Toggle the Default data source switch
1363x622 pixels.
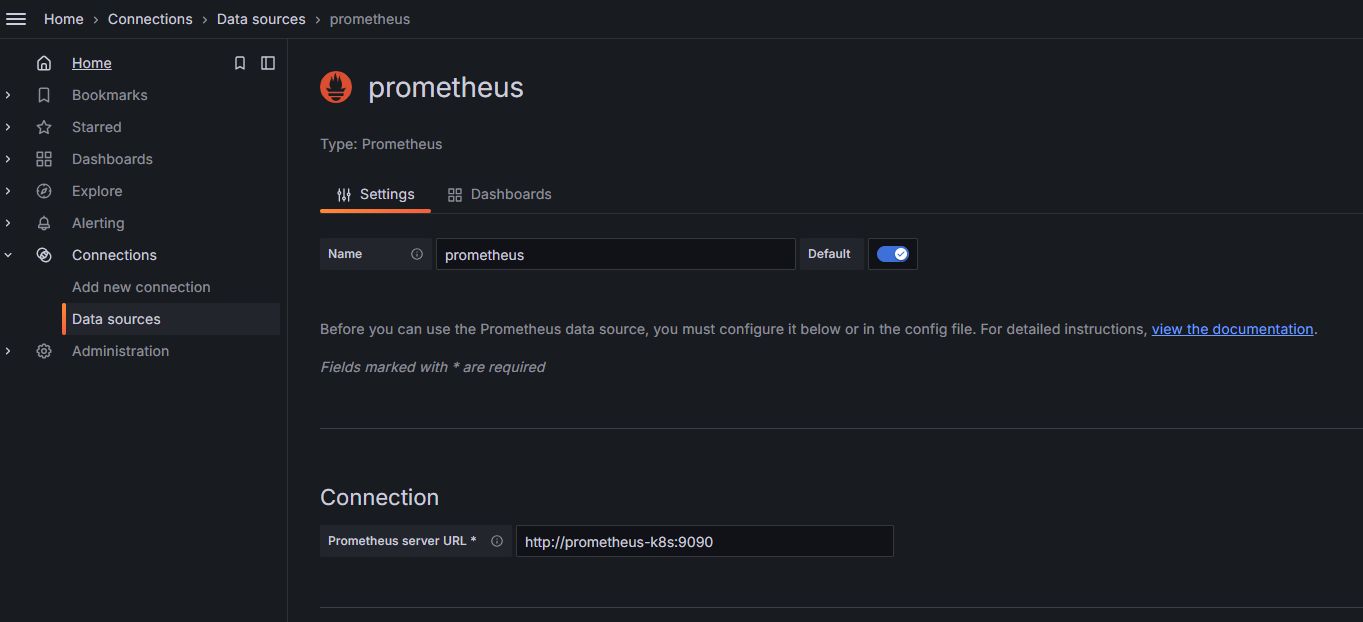[x=892, y=254]
